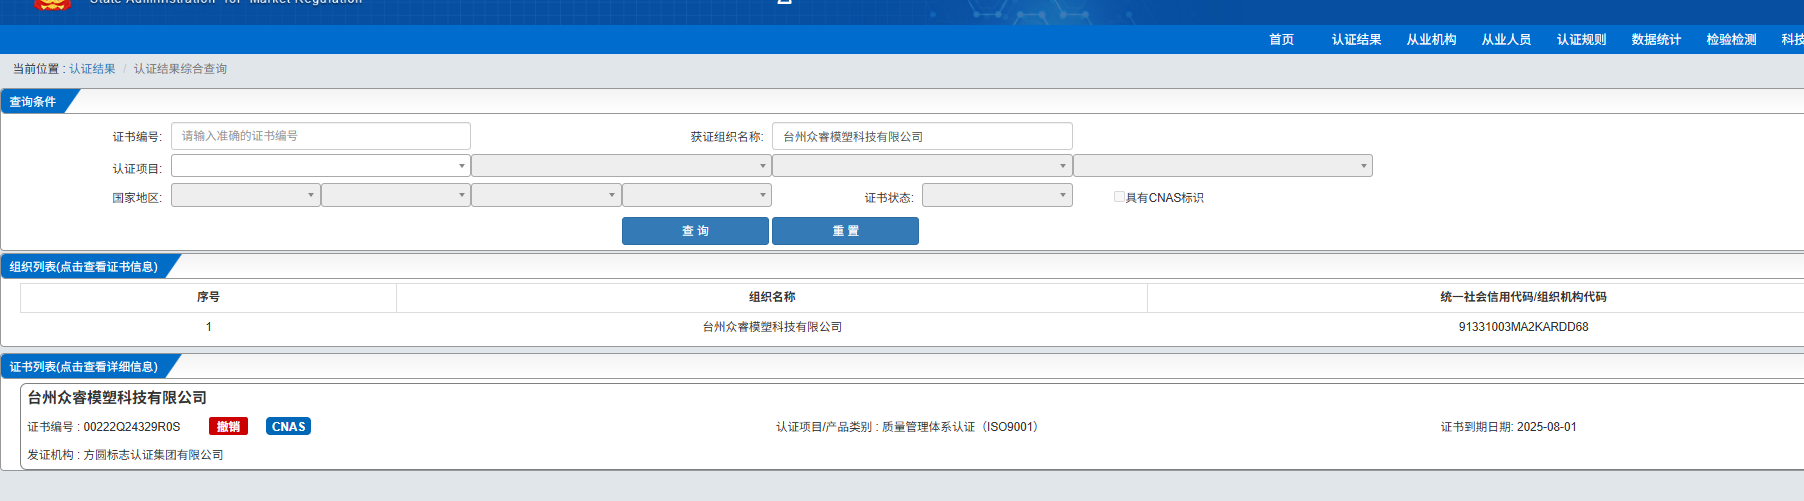Click the 证书编号 input field
Image resolution: width=1804 pixels, height=501 pixels.
(321, 136)
